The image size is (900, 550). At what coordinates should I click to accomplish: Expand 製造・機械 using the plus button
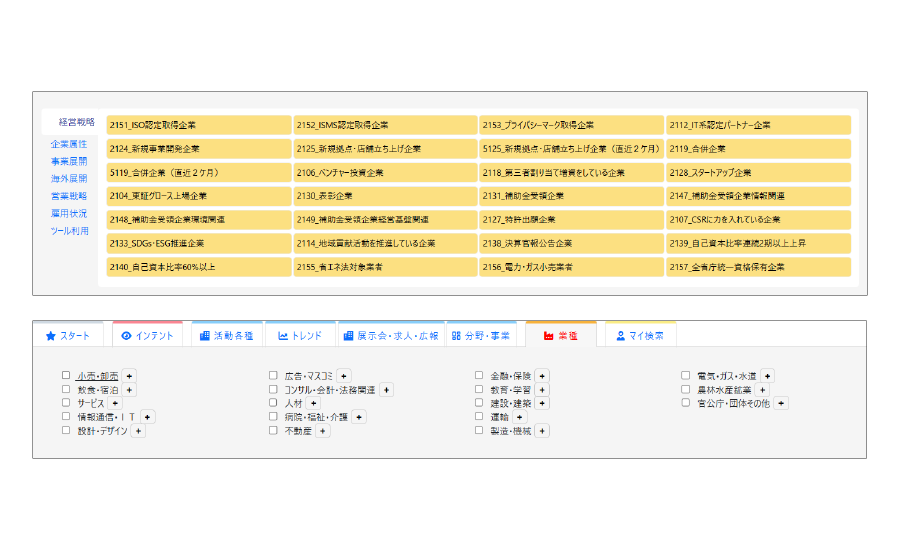click(542, 431)
